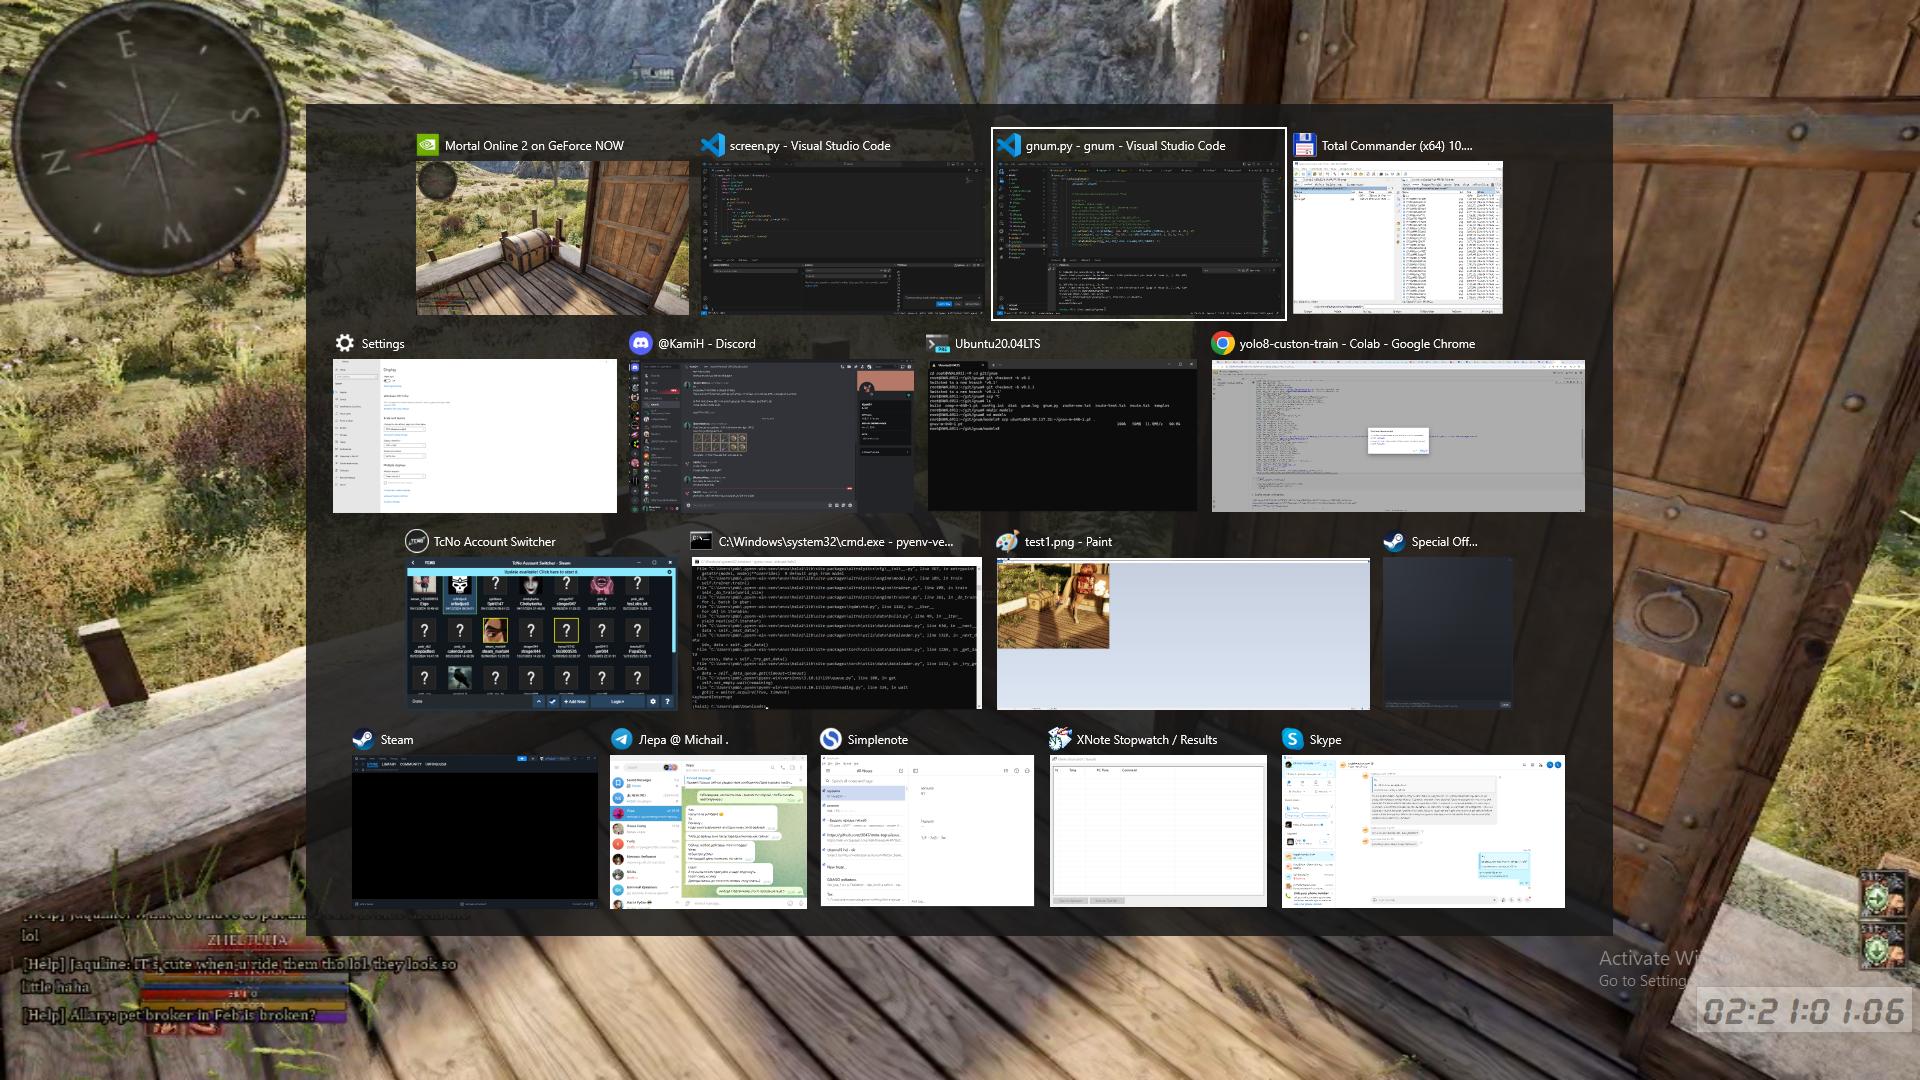Switch to the Skype window thumbnail
This screenshot has height=1080, width=1920.
click(x=1423, y=832)
